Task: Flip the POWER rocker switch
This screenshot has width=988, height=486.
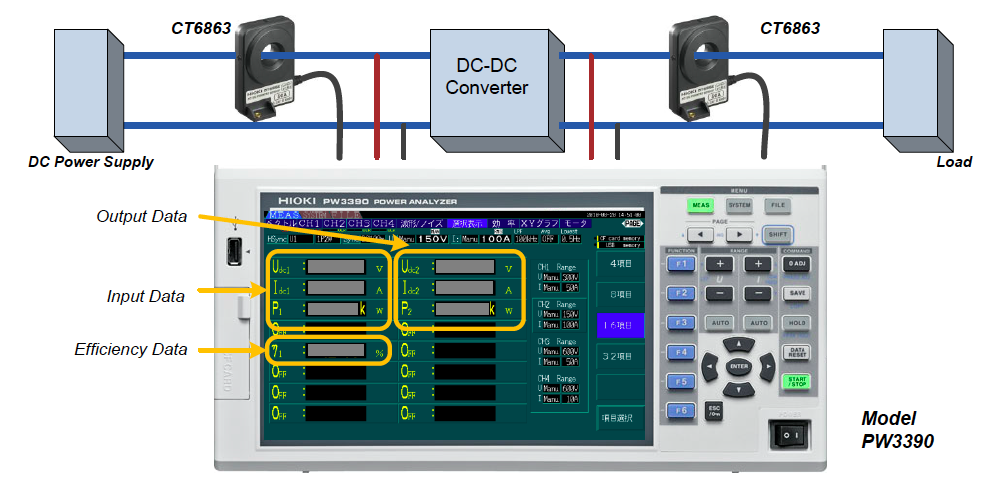Action: [x=791, y=436]
